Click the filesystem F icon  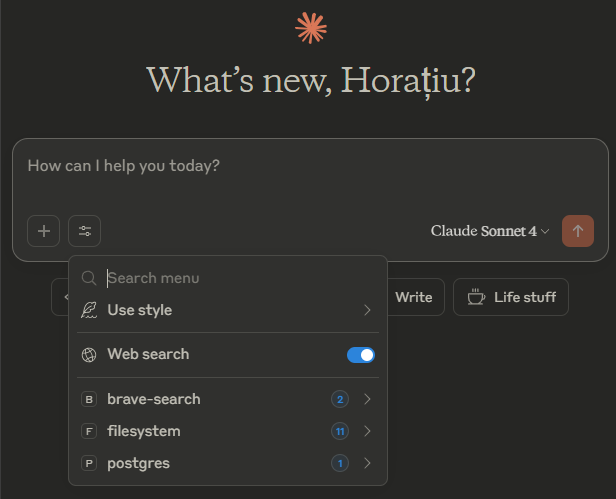[89, 431]
